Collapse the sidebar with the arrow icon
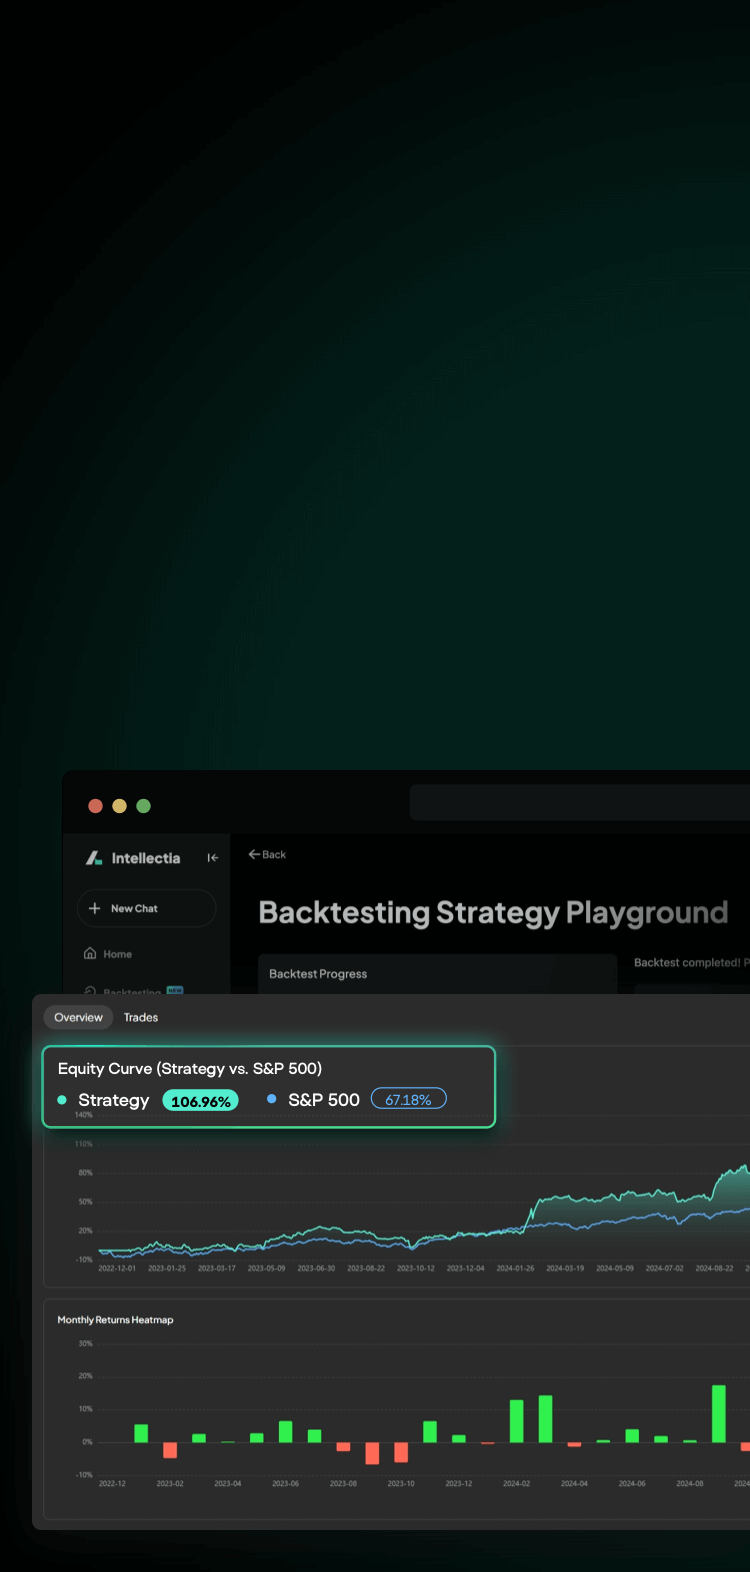The height and width of the screenshot is (1572, 750). point(212,858)
